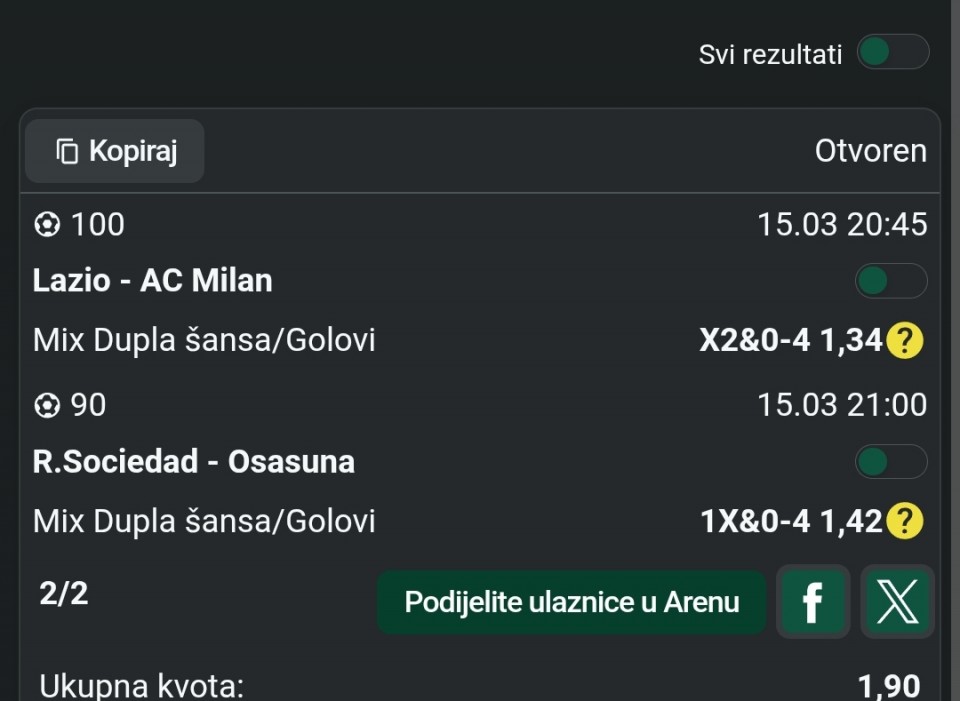Click the yellow help icon for 1X&0-4

click(x=905, y=522)
